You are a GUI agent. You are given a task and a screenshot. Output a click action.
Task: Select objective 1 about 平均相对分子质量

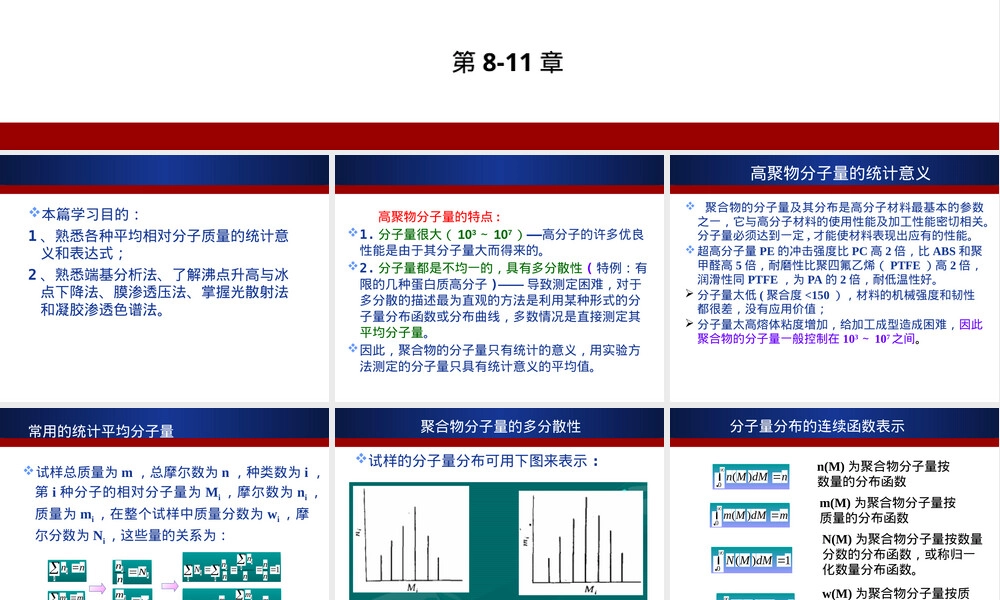click(158, 244)
